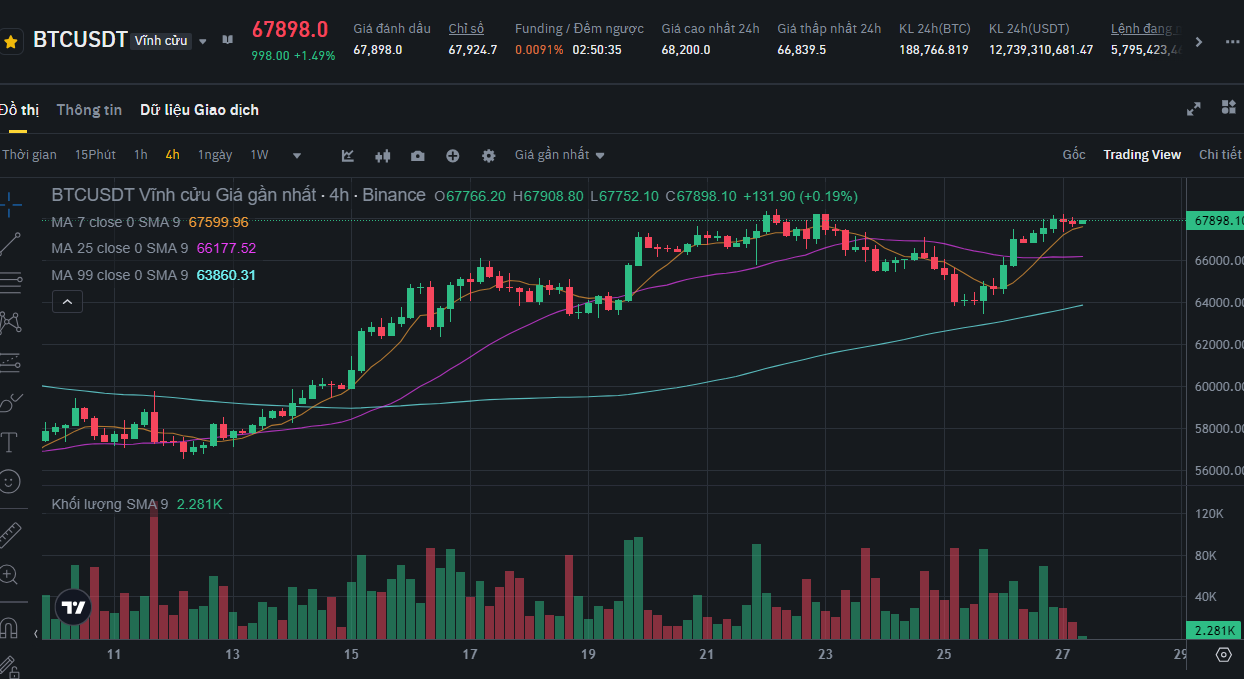
Task: Click the add (plus circle) icon
Action: [453, 156]
